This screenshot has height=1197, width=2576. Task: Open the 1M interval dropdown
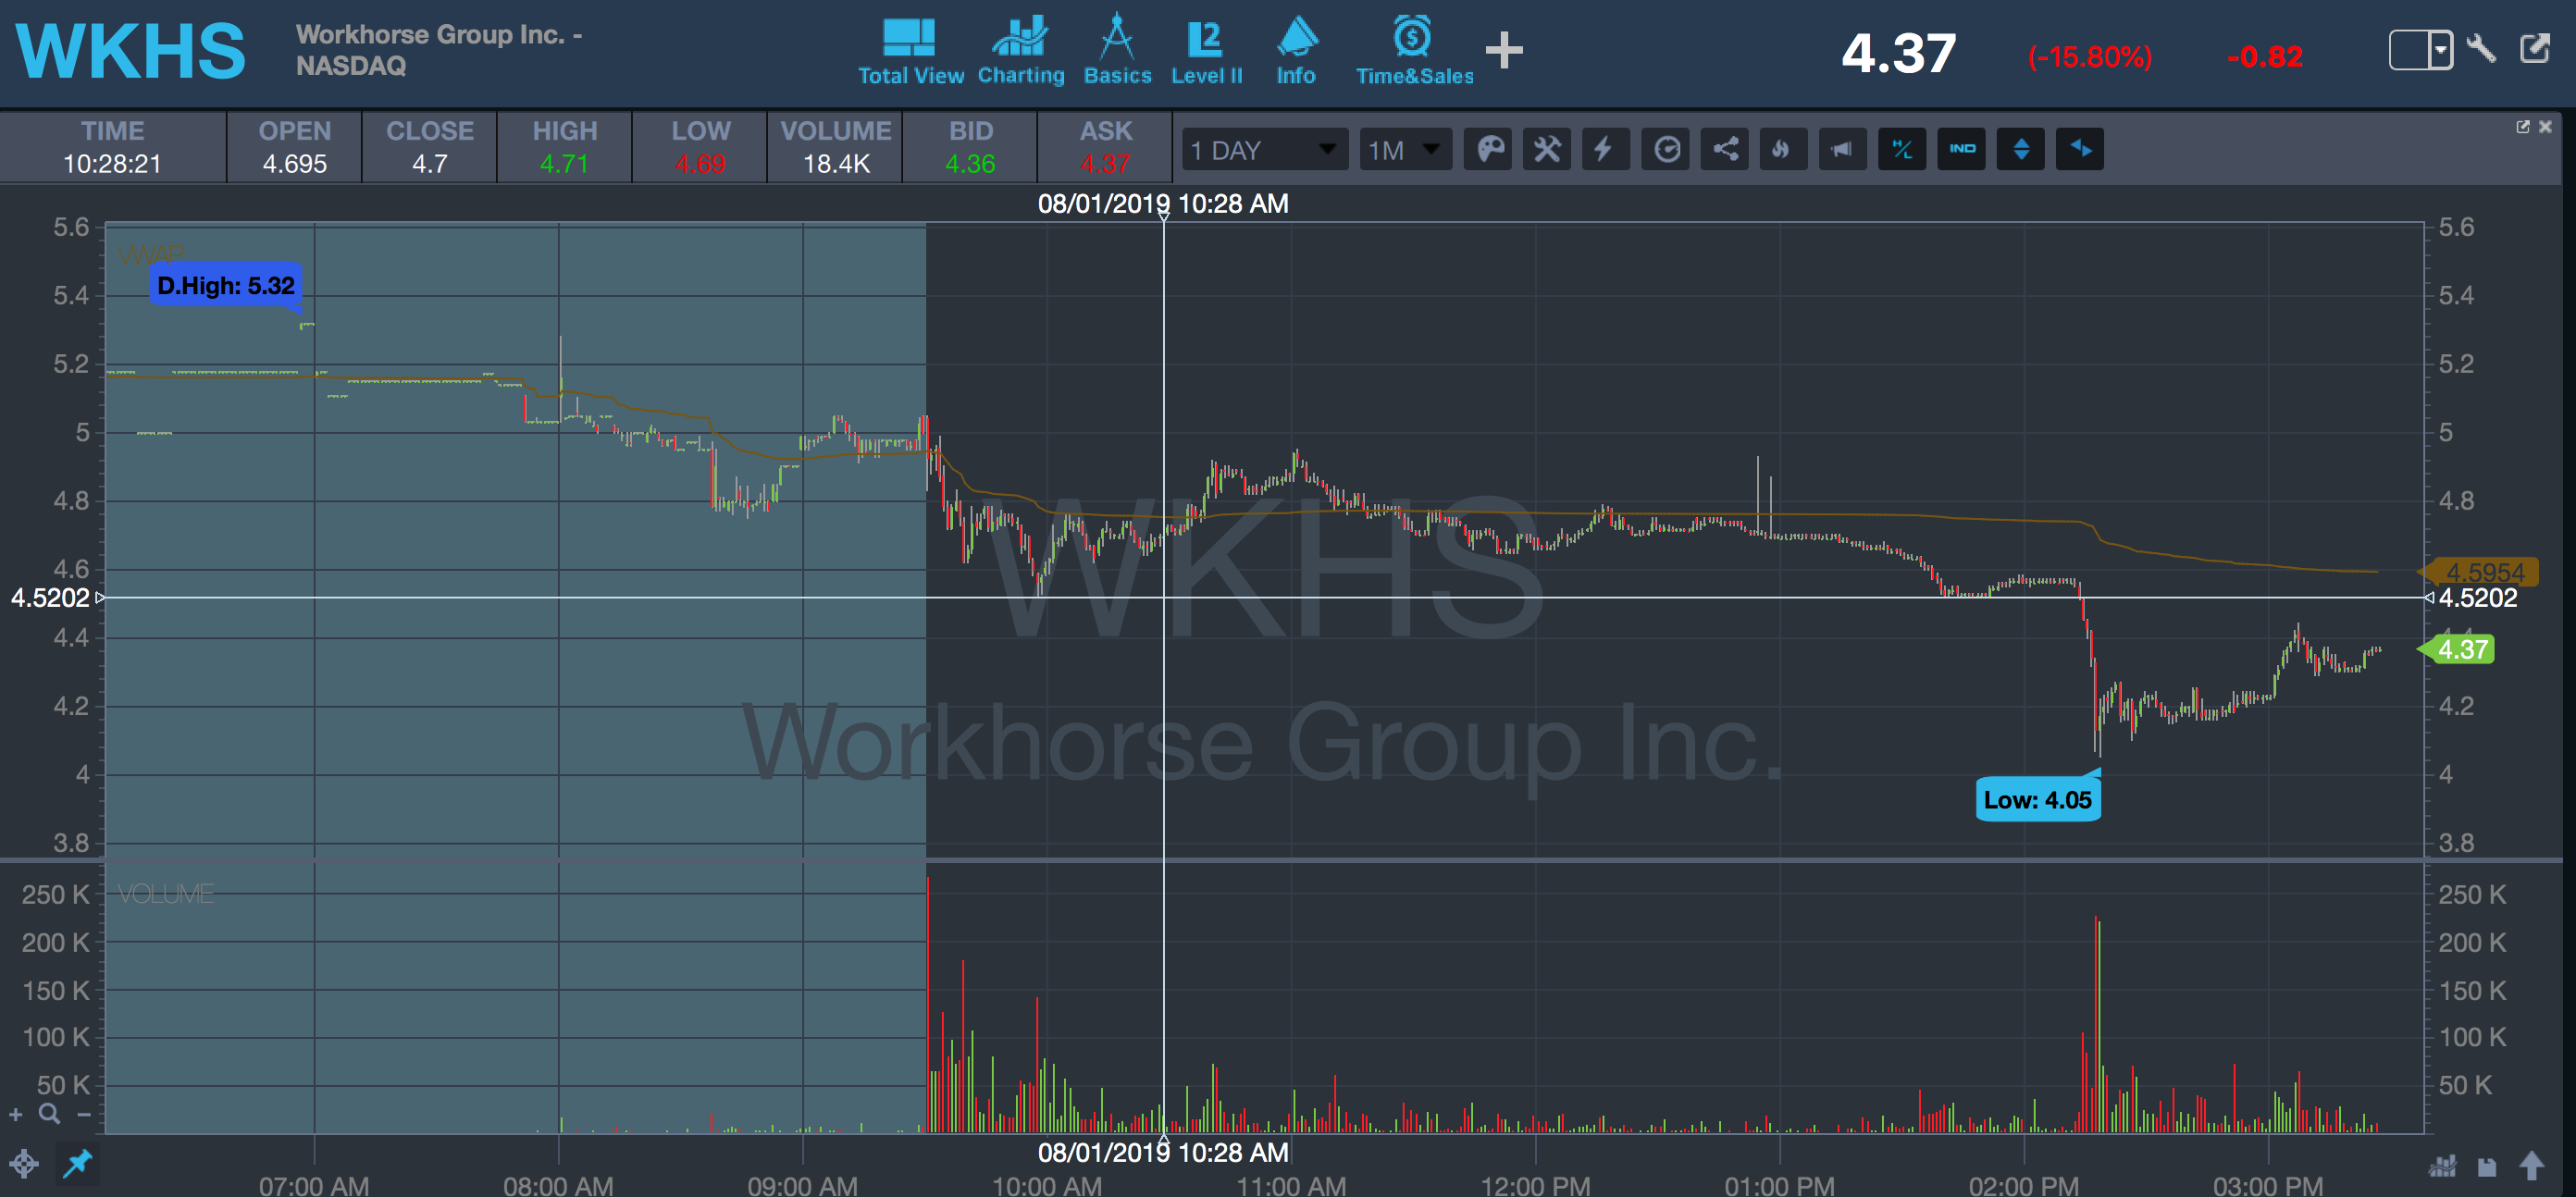point(1404,150)
